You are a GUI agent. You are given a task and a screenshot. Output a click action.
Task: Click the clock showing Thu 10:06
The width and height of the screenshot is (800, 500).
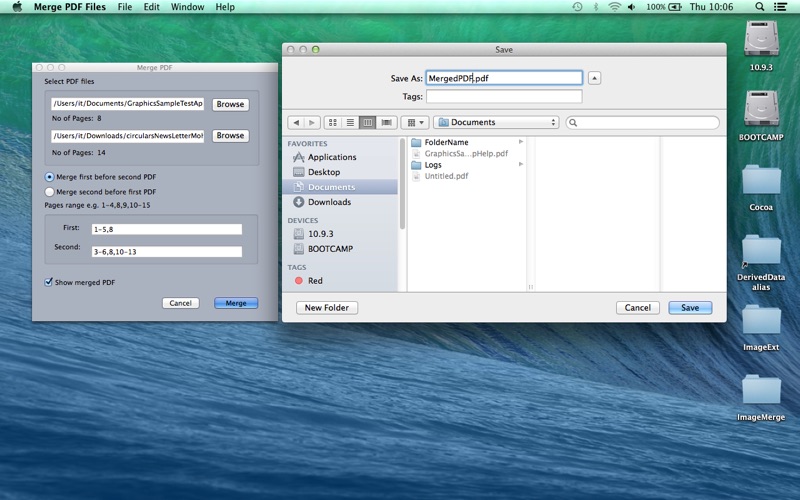(711, 7)
